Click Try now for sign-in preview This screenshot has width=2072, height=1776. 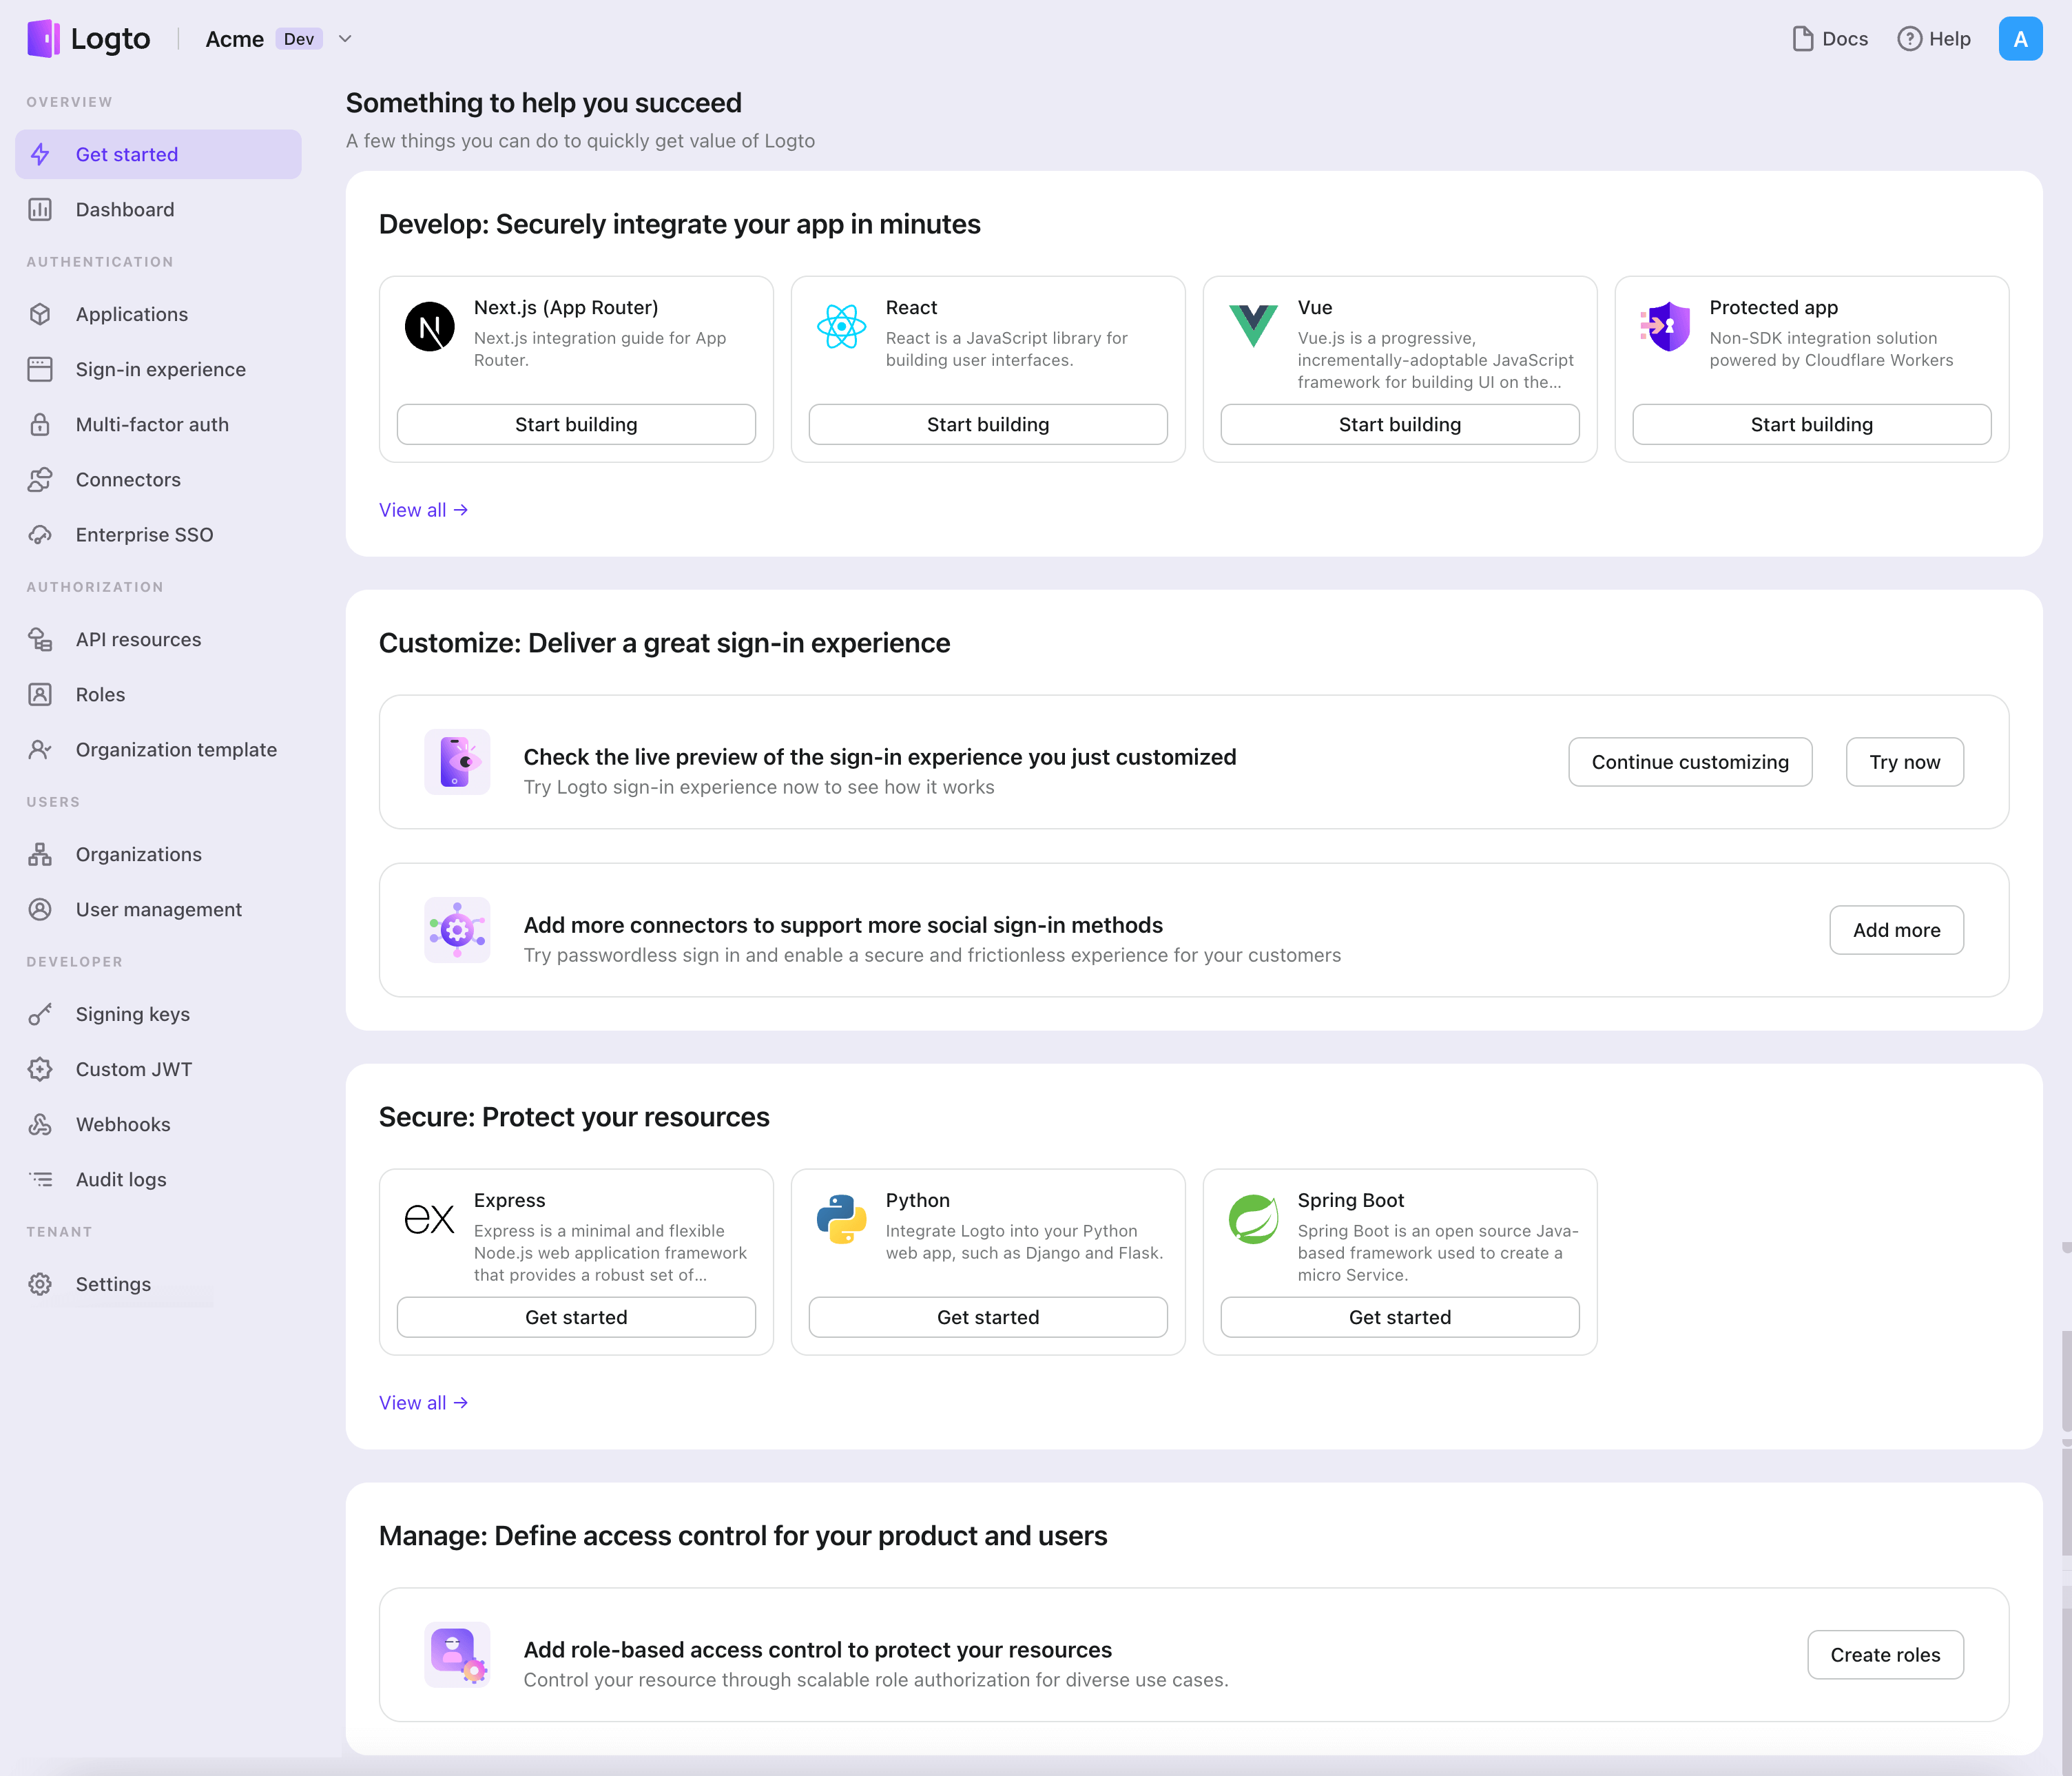(x=1904, y=762)
